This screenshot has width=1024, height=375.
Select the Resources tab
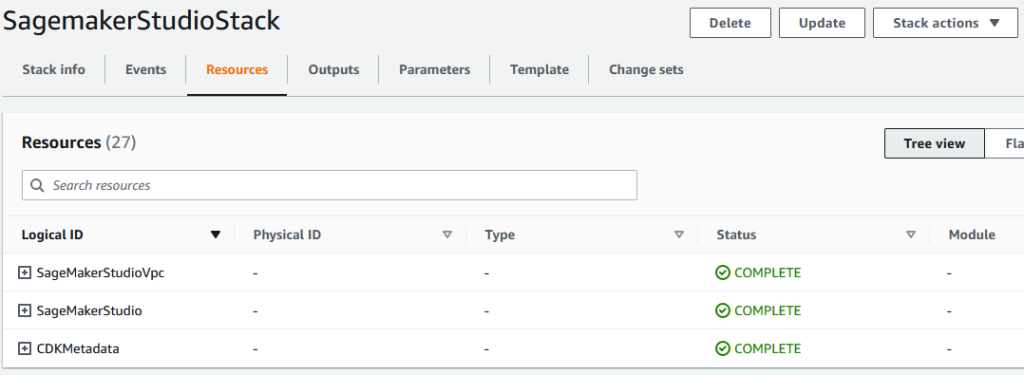(x=237, y=69)
